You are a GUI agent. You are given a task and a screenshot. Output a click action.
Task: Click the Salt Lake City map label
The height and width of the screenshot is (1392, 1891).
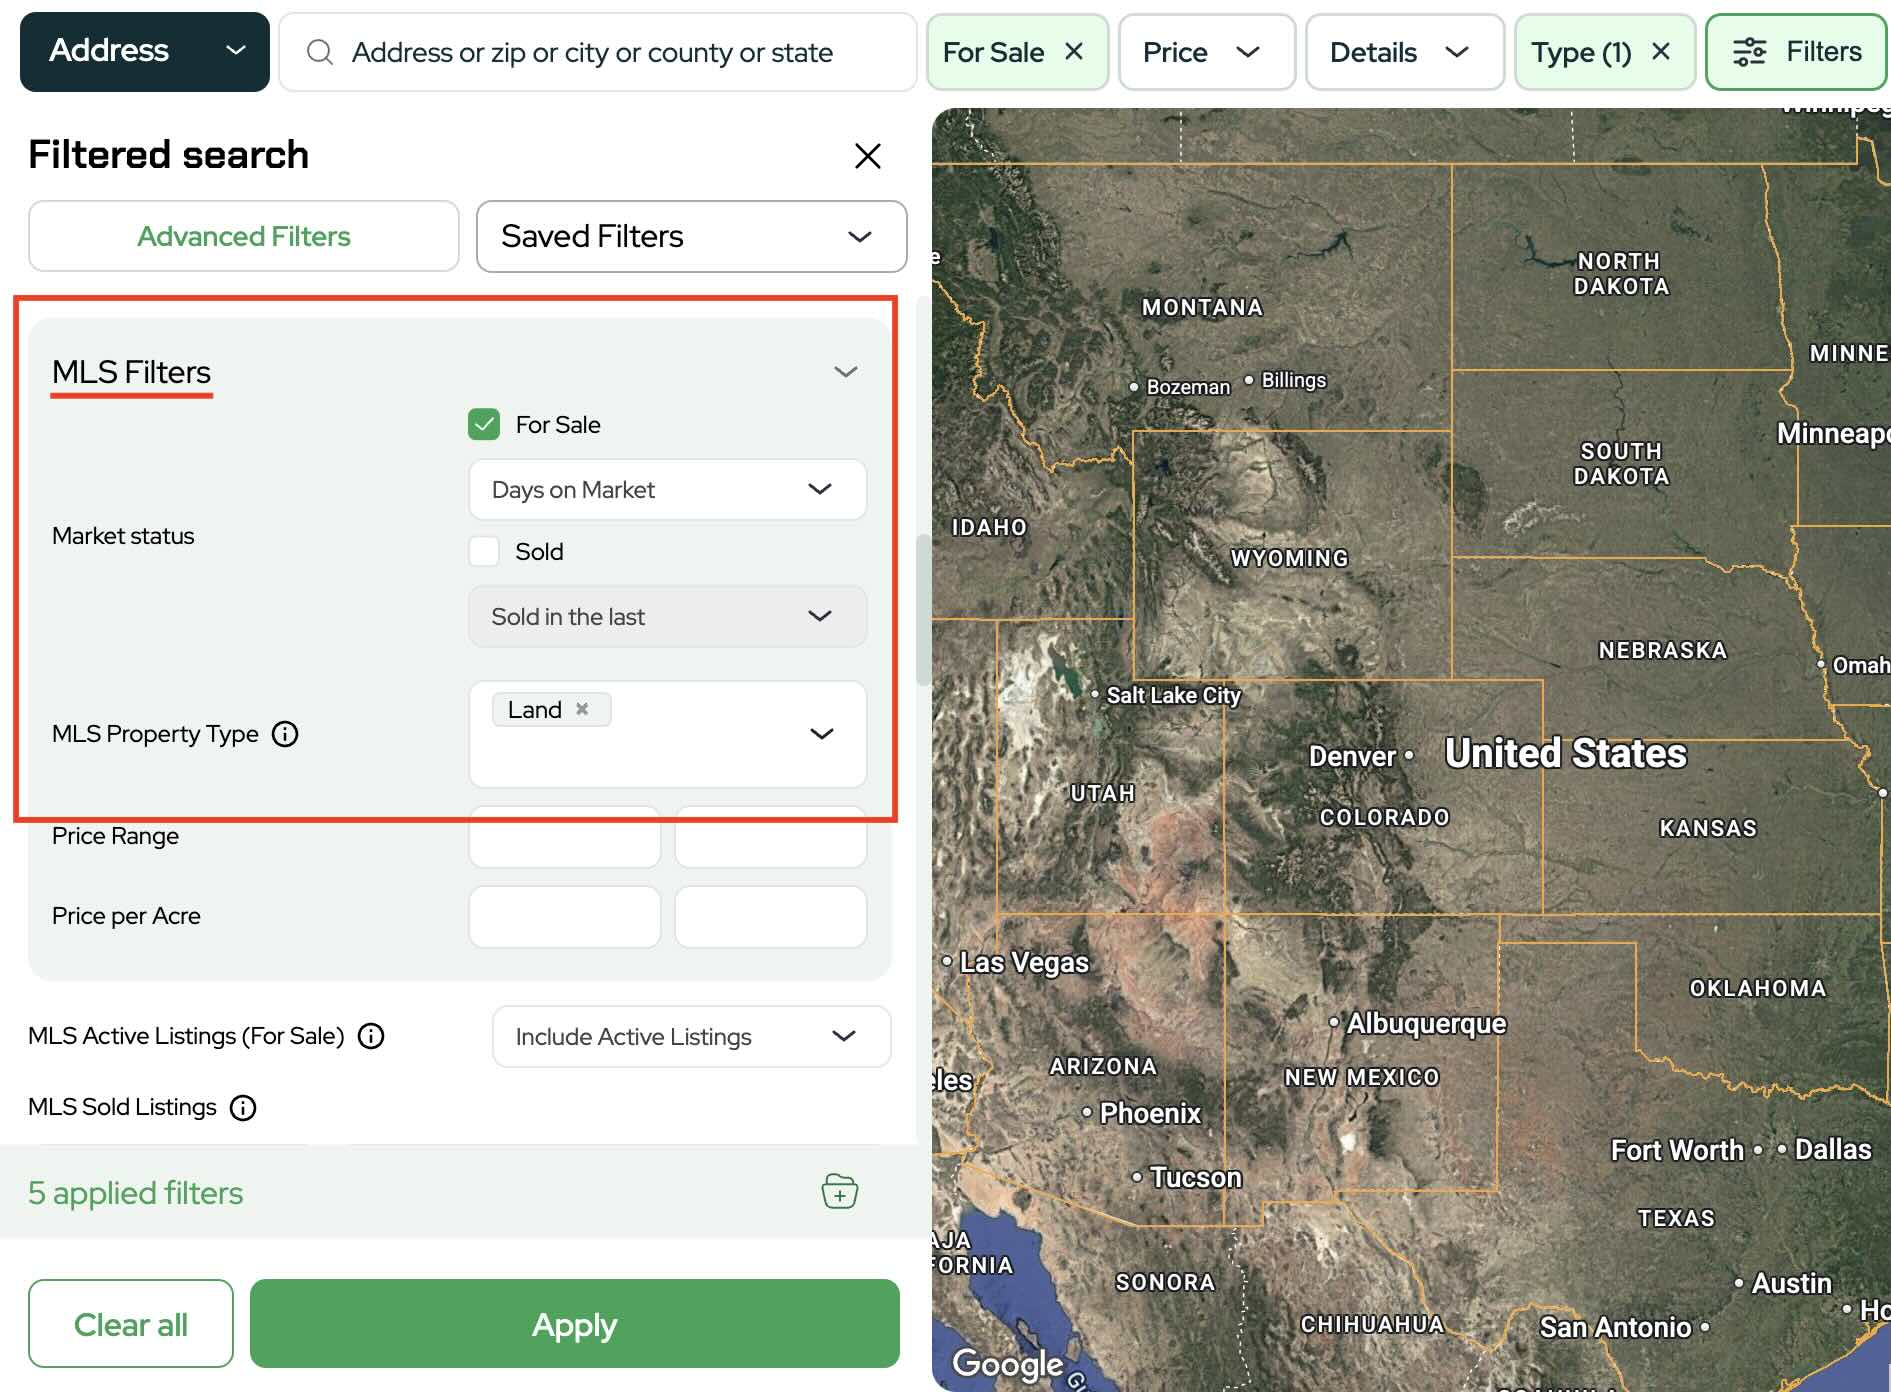coord(1173,695)
